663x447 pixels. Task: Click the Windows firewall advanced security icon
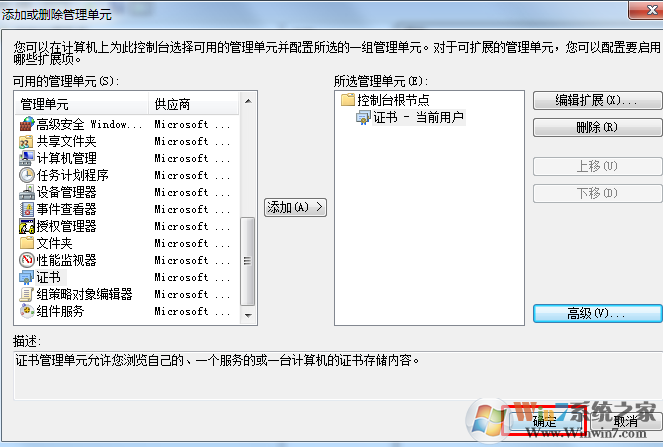coord(27,124)
